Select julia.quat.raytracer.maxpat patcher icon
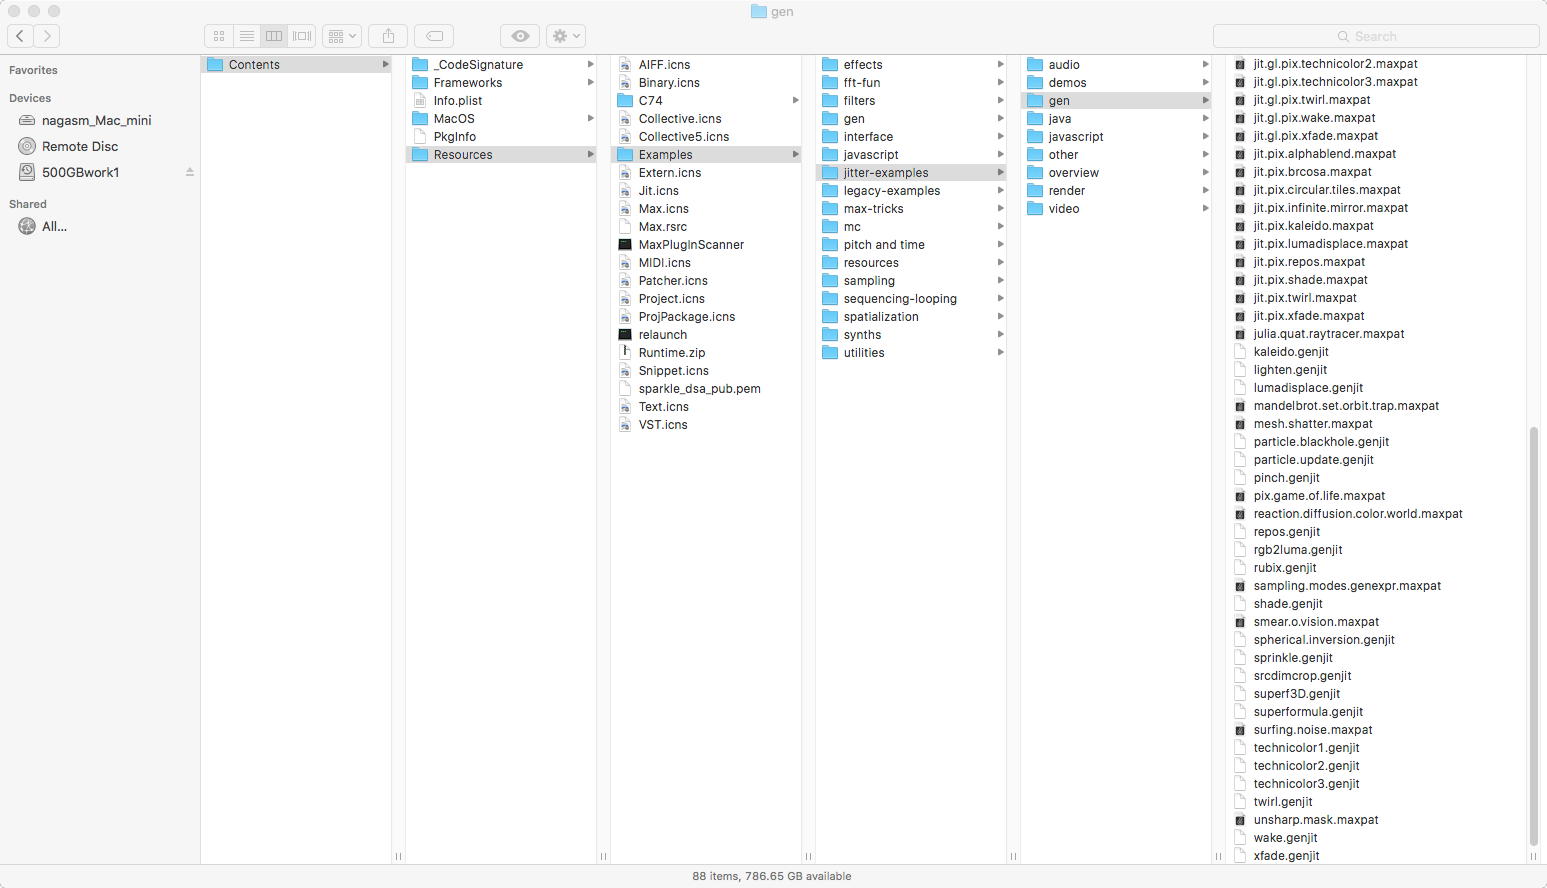Screen dimensions: 1547x888 pos(1240,334)
